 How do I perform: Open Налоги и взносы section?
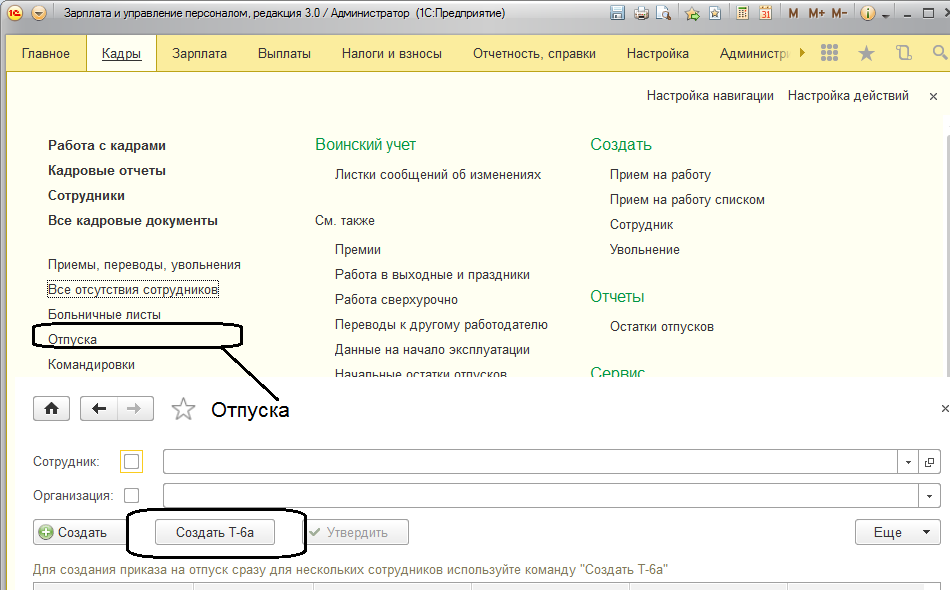[x=391, y=53]
